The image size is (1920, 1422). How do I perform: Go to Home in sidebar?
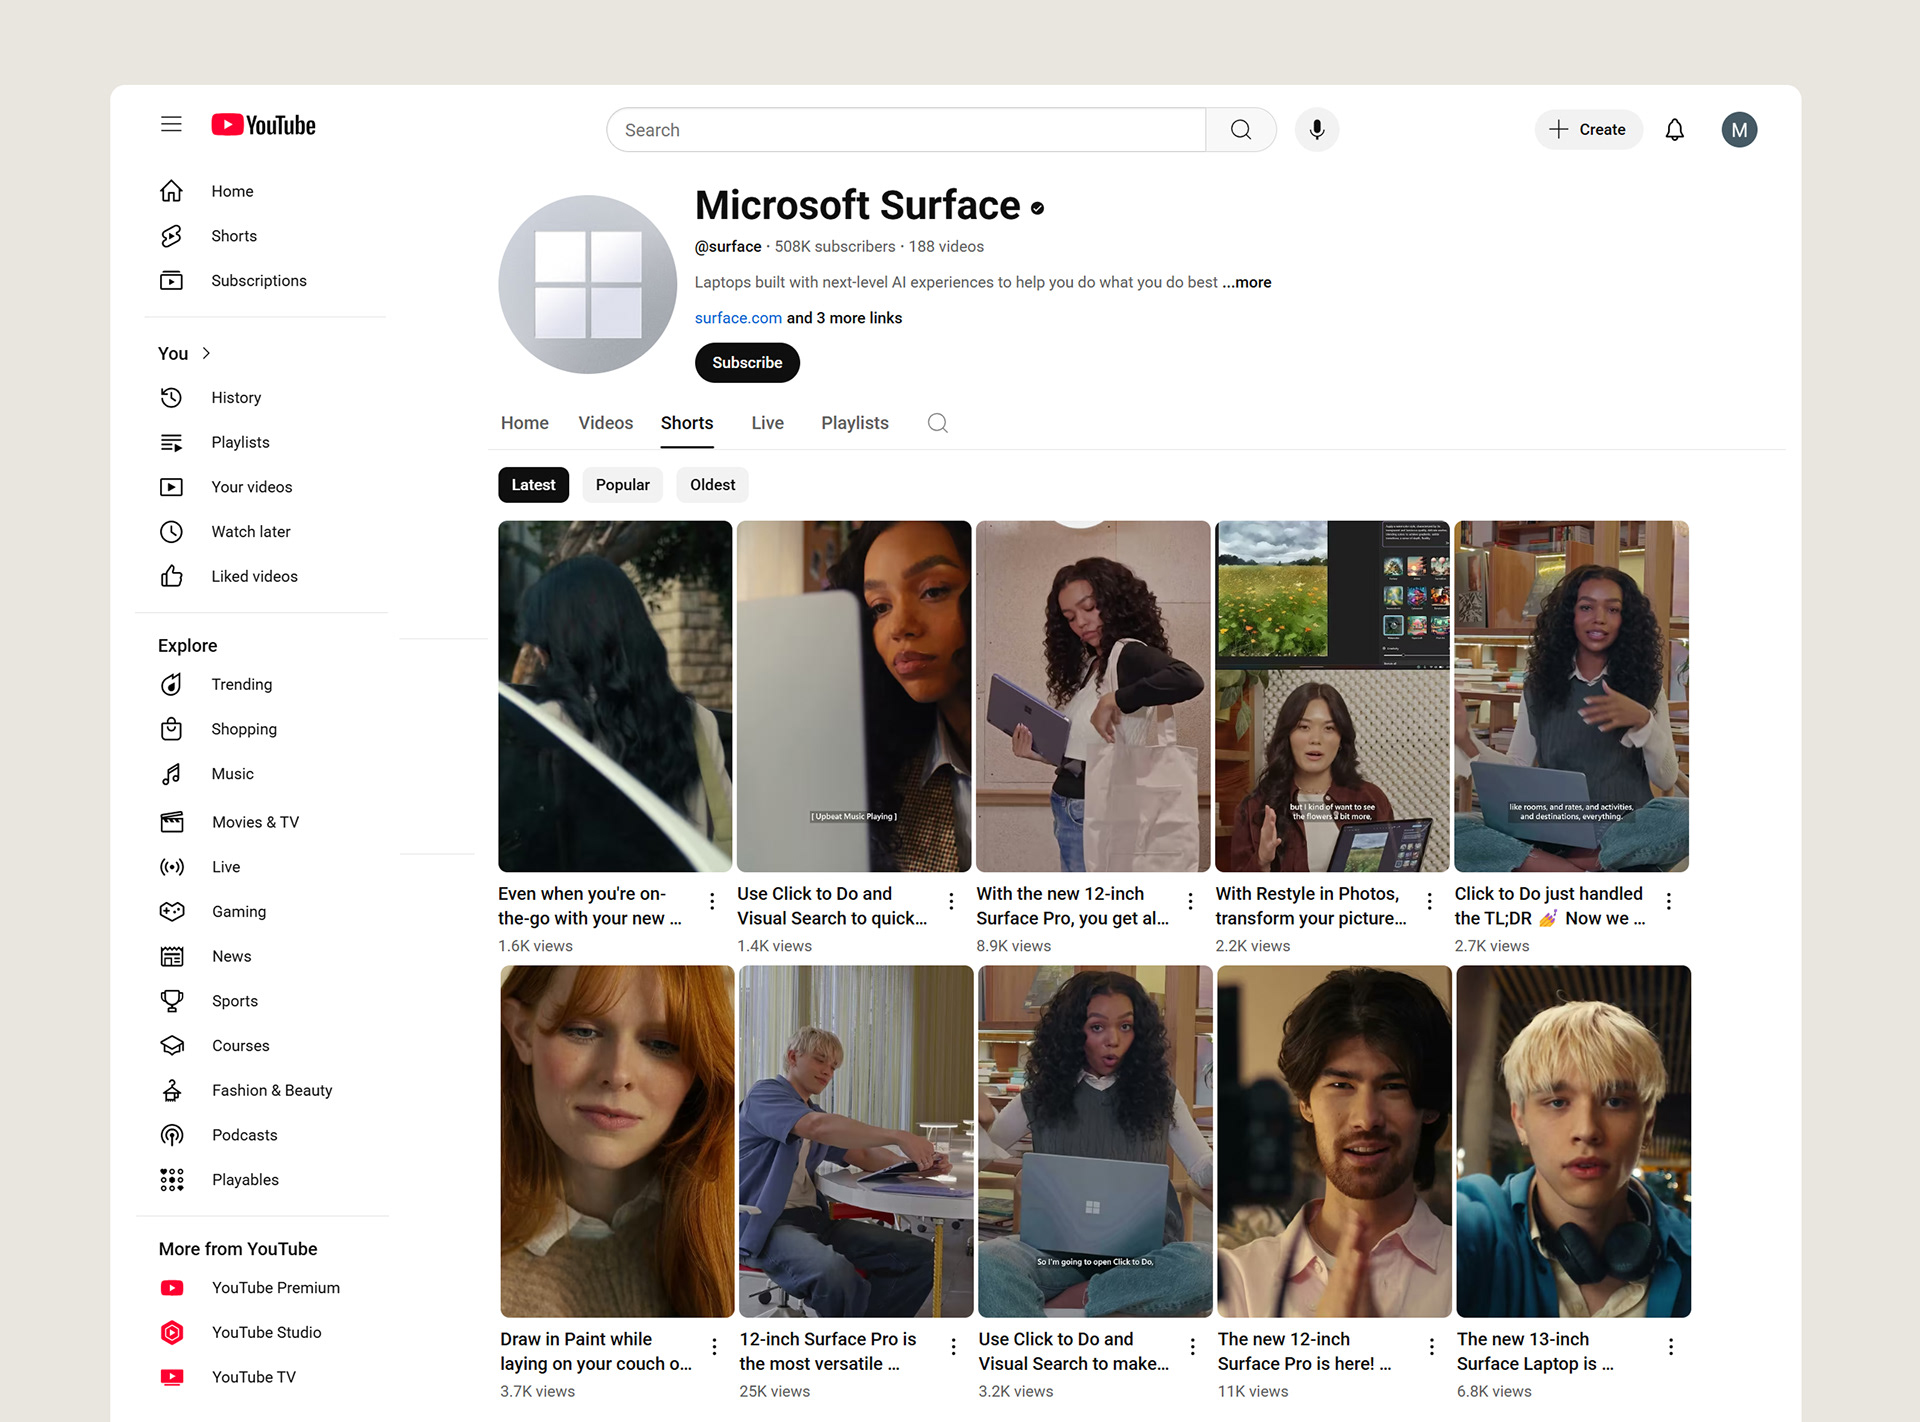point(232,191)
